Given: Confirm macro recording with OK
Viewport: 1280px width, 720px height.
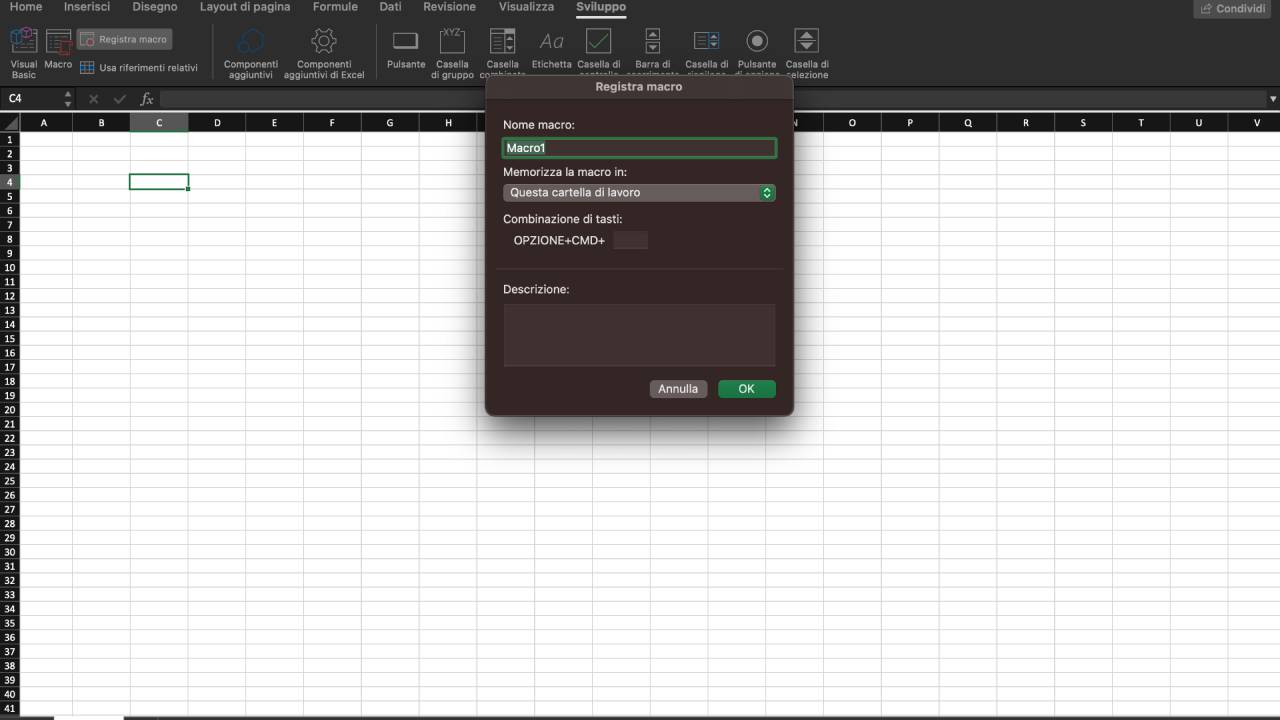Looking at the screenshot, I should click(x=746, y=388).
